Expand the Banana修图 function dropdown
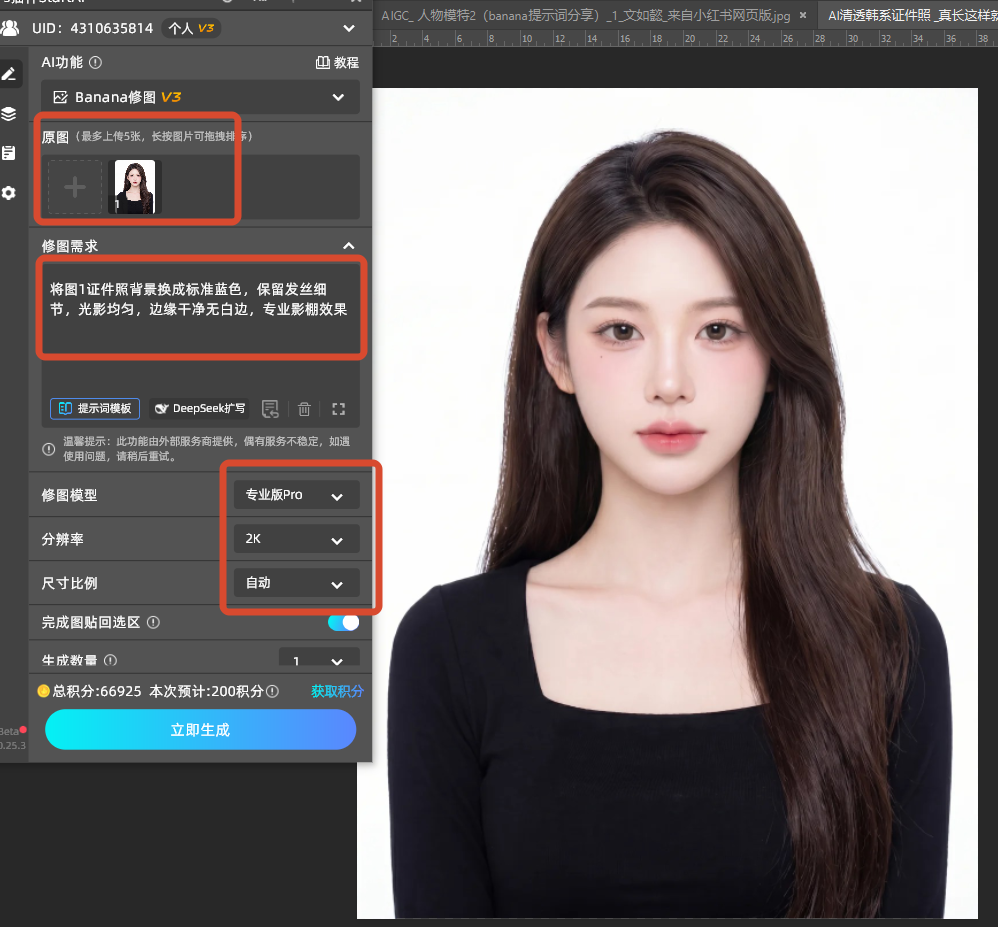Image resolution: width=998 pixels, height=927 pixels. [x=200, y=97]
